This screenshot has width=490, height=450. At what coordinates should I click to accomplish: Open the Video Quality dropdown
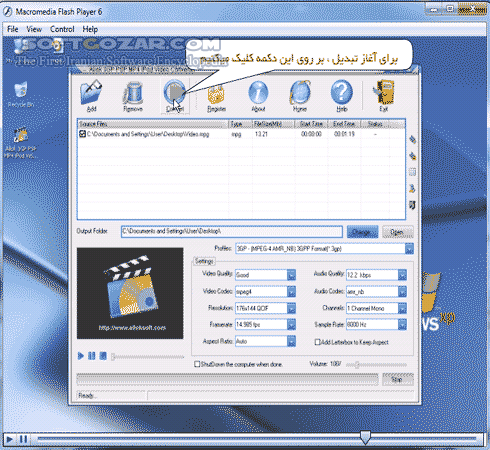point(291,275)
